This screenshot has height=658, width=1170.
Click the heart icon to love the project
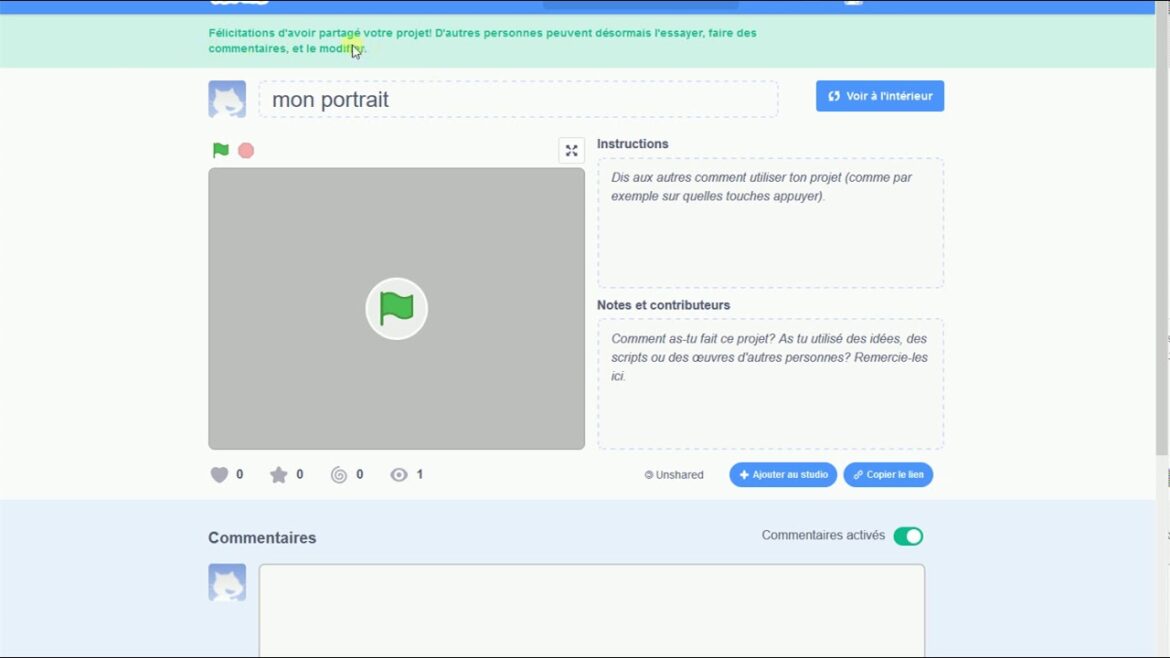tap(219, 474)
